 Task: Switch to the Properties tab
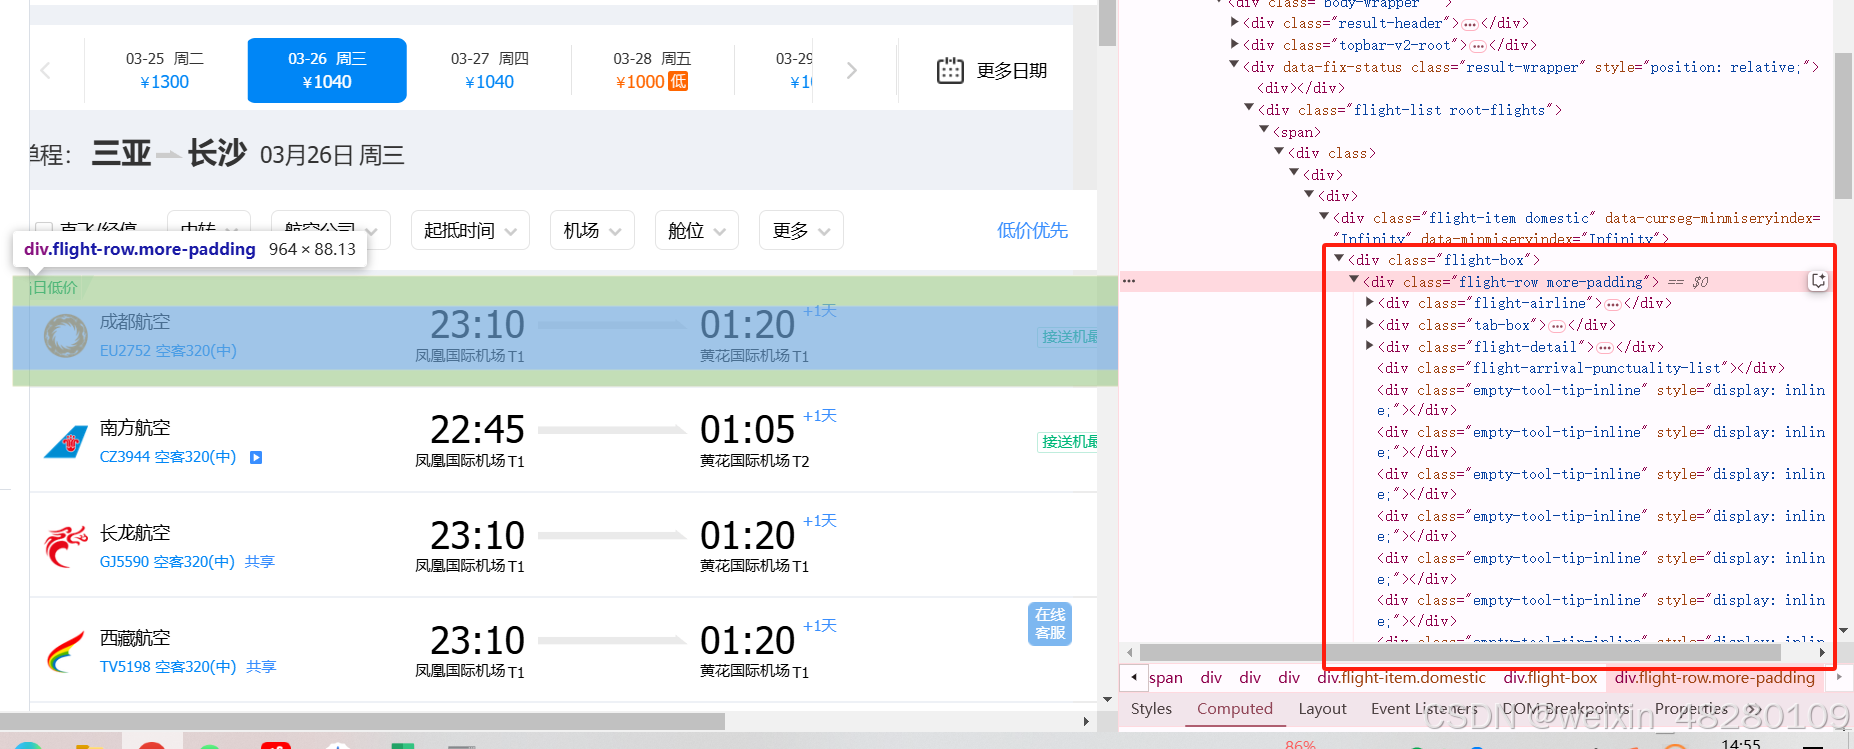[x=1691, y=708]
